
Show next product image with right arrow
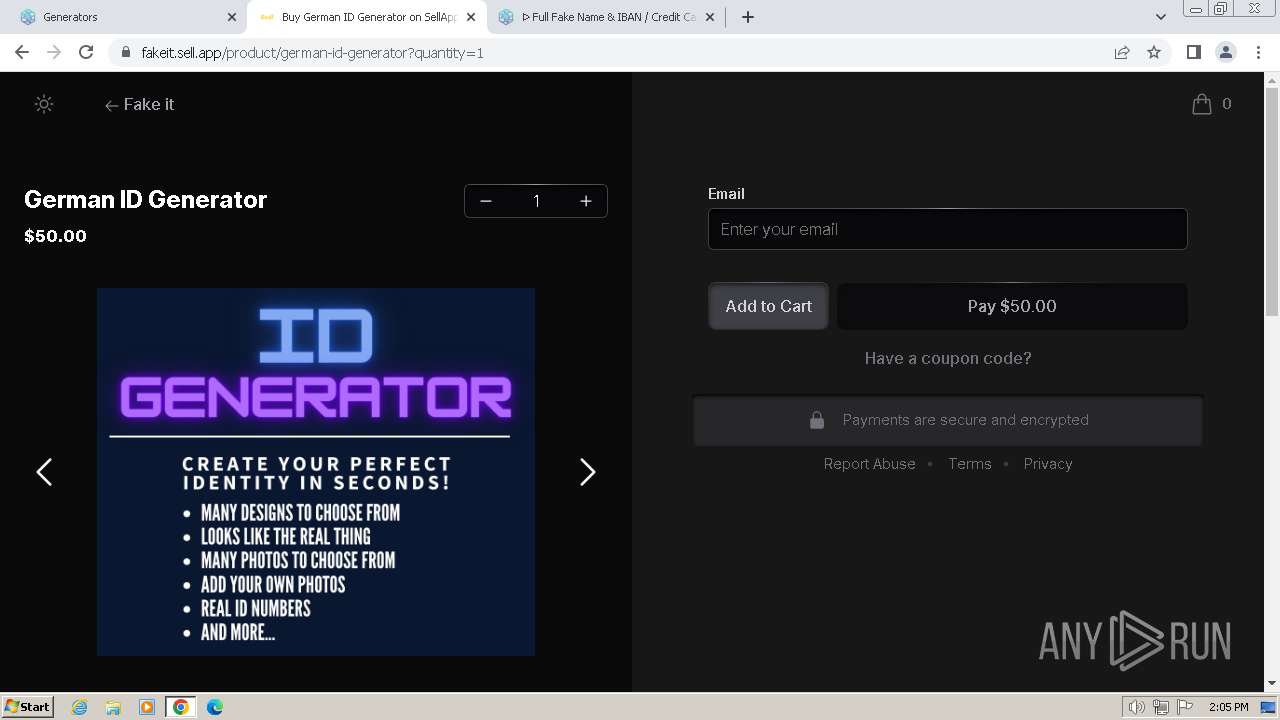(588, 472)
